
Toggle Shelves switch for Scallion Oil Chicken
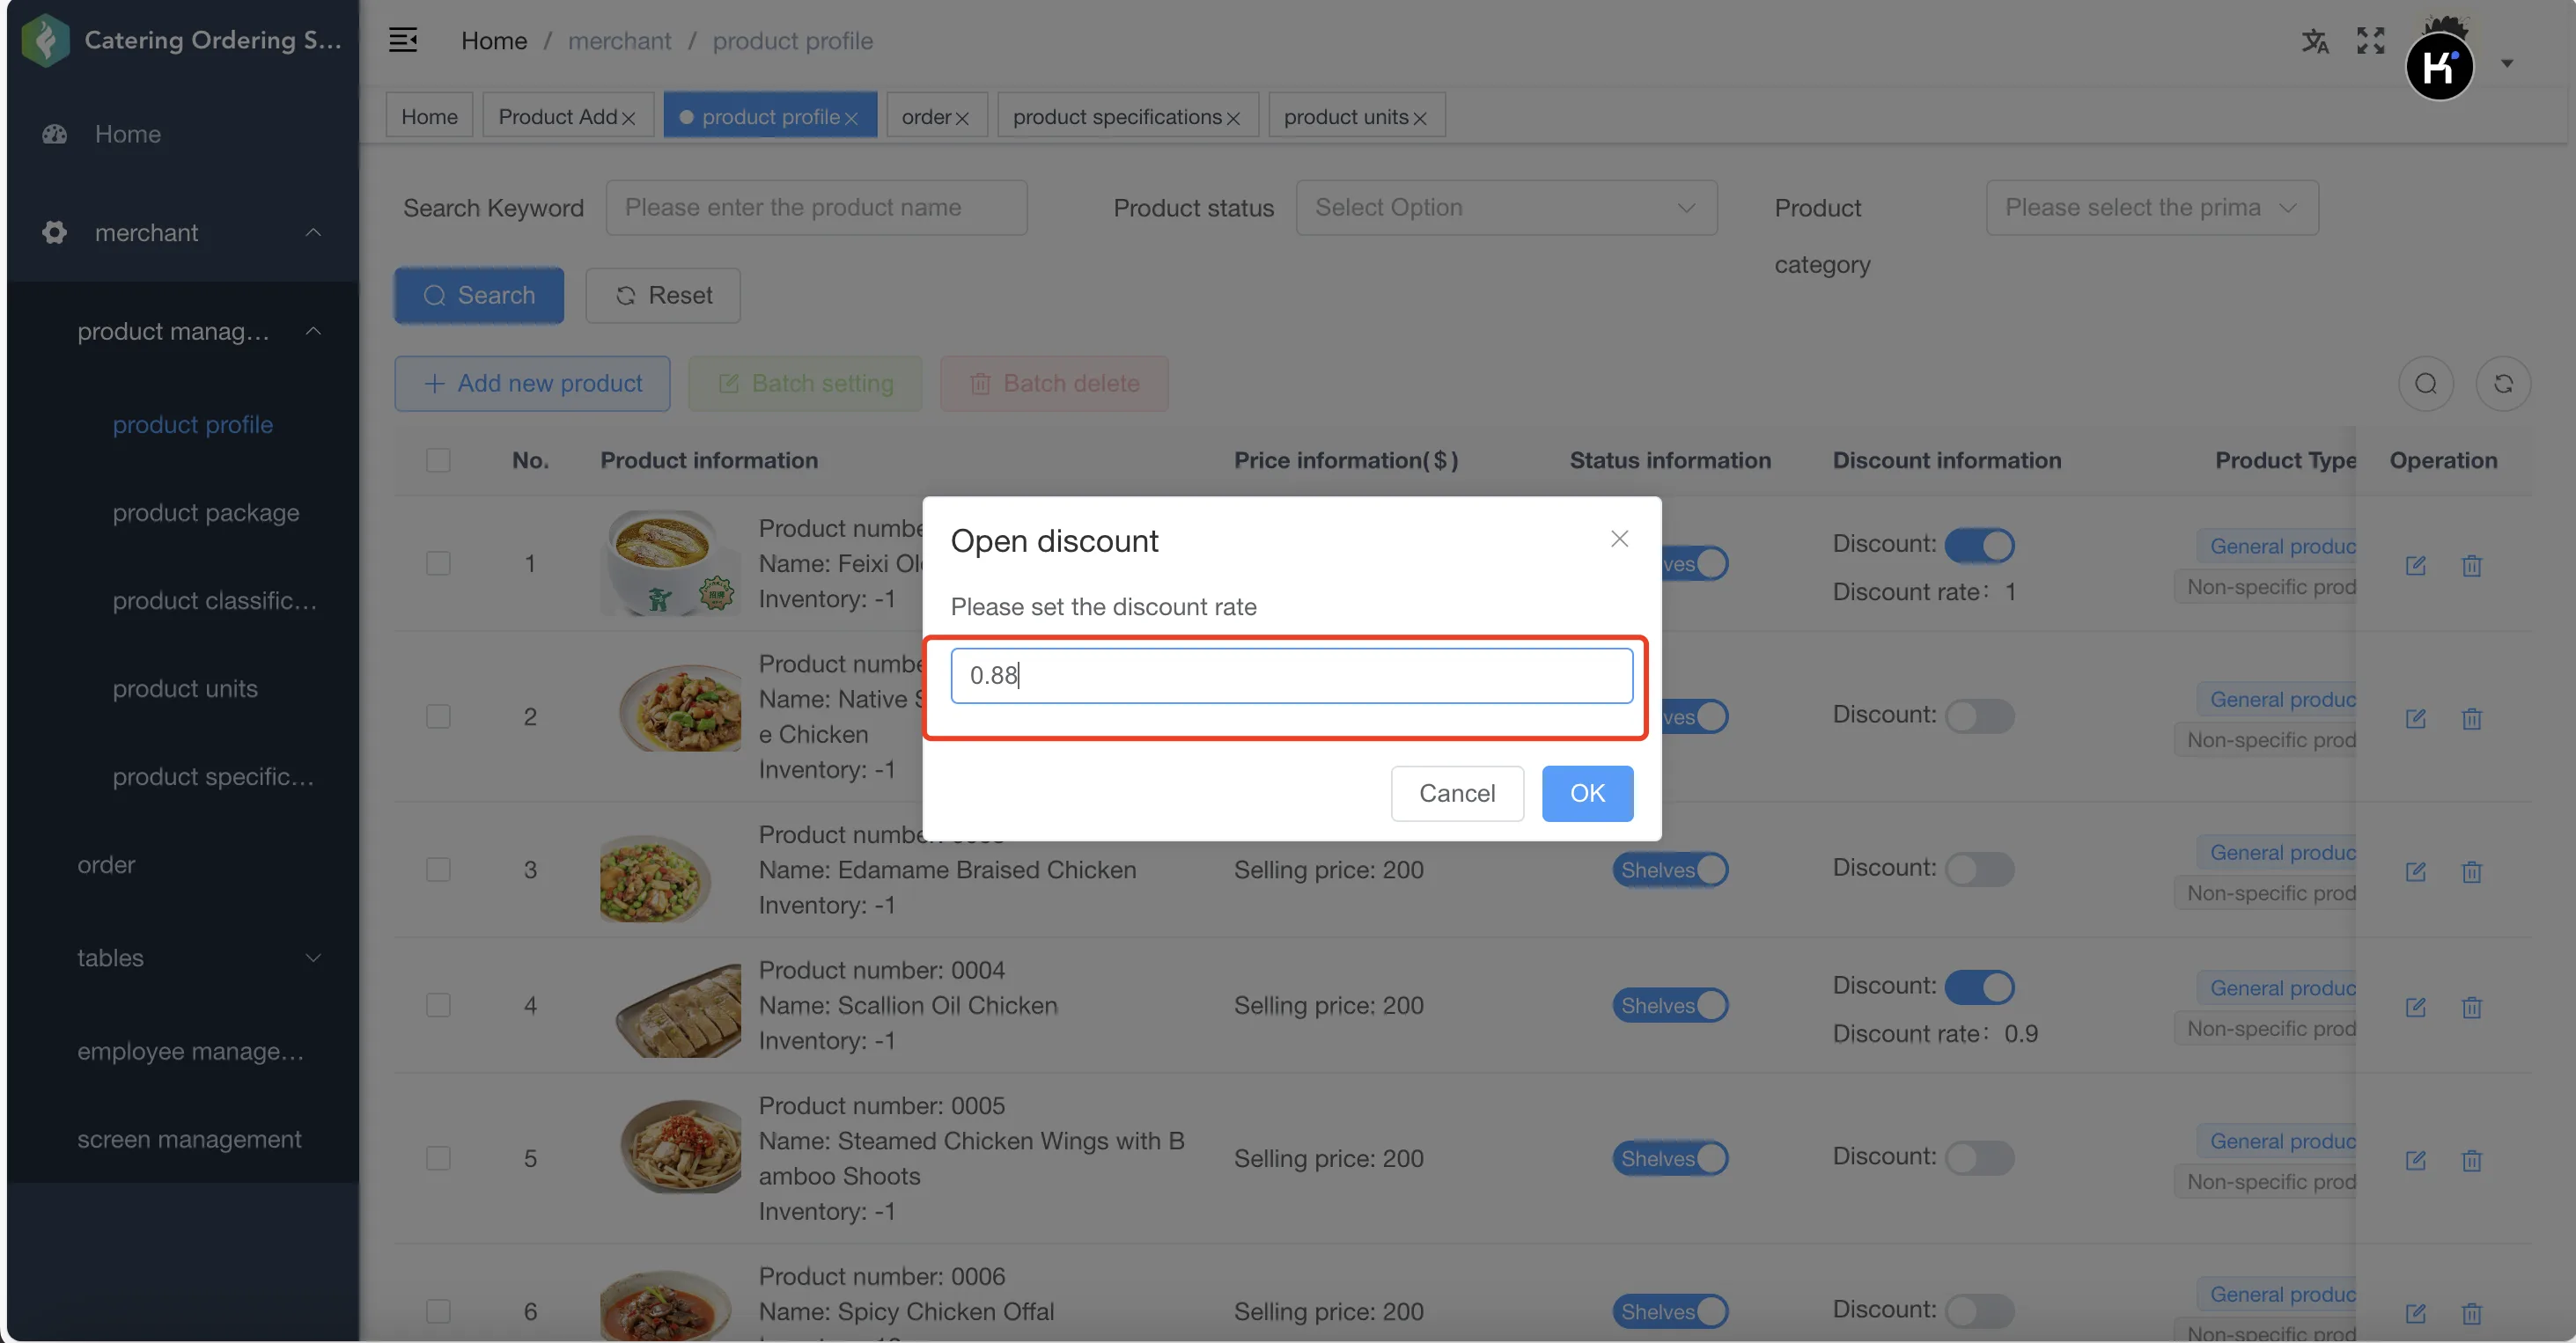1670,1006
